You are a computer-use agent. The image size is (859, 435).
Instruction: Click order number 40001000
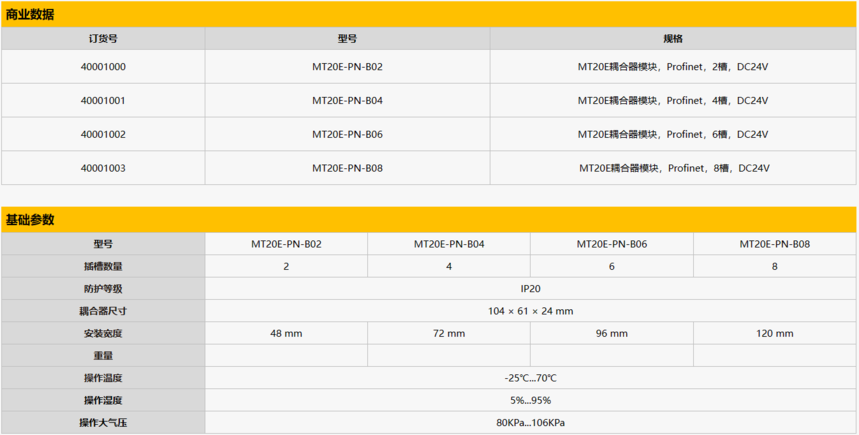[103, 67]
